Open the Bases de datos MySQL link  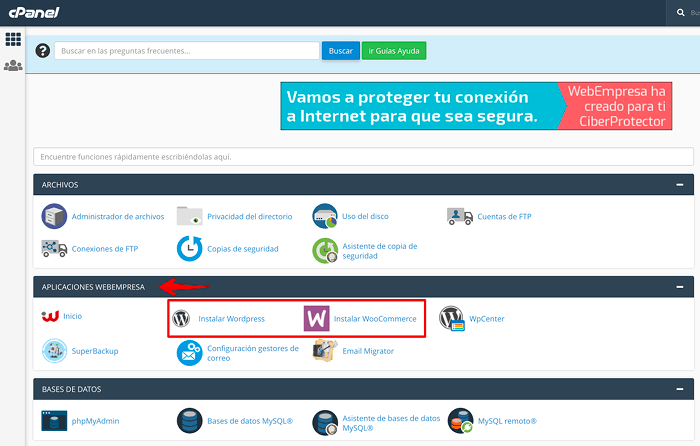pyautogui.click(x=250, y=421)
